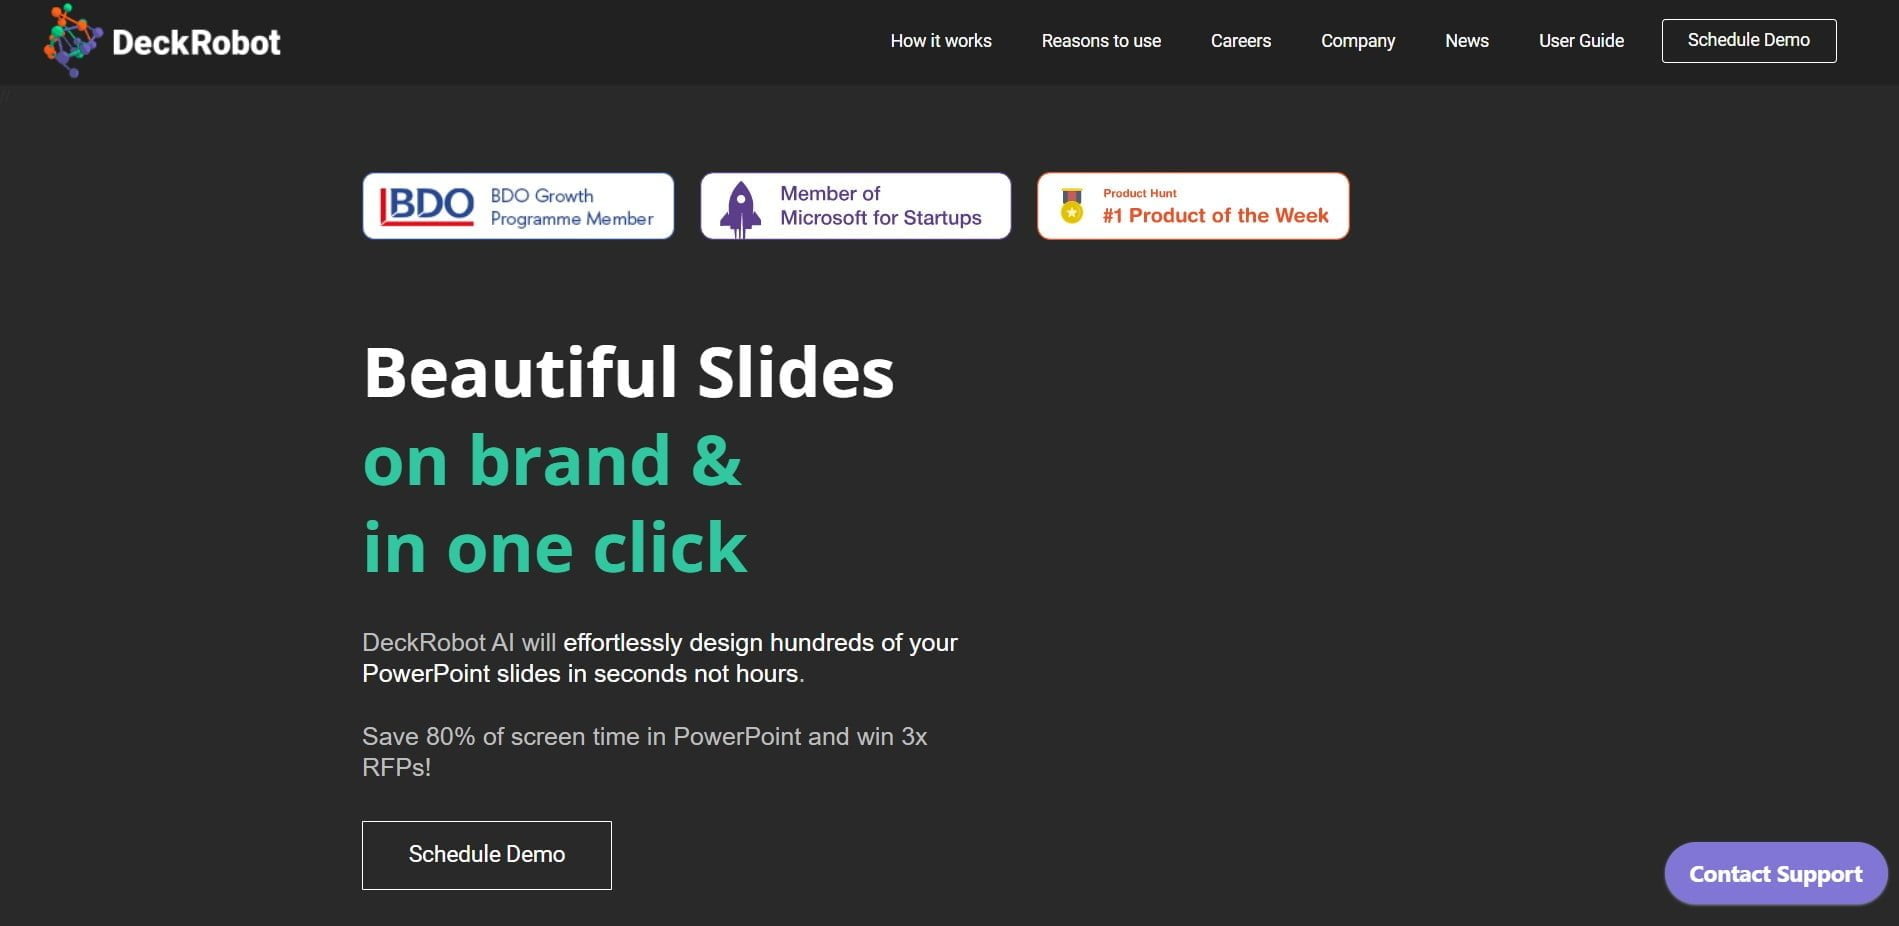Click the Product Hunt medal icon
The height and width of the screenshot is (926, 1899).
[x=1072, y=206]
